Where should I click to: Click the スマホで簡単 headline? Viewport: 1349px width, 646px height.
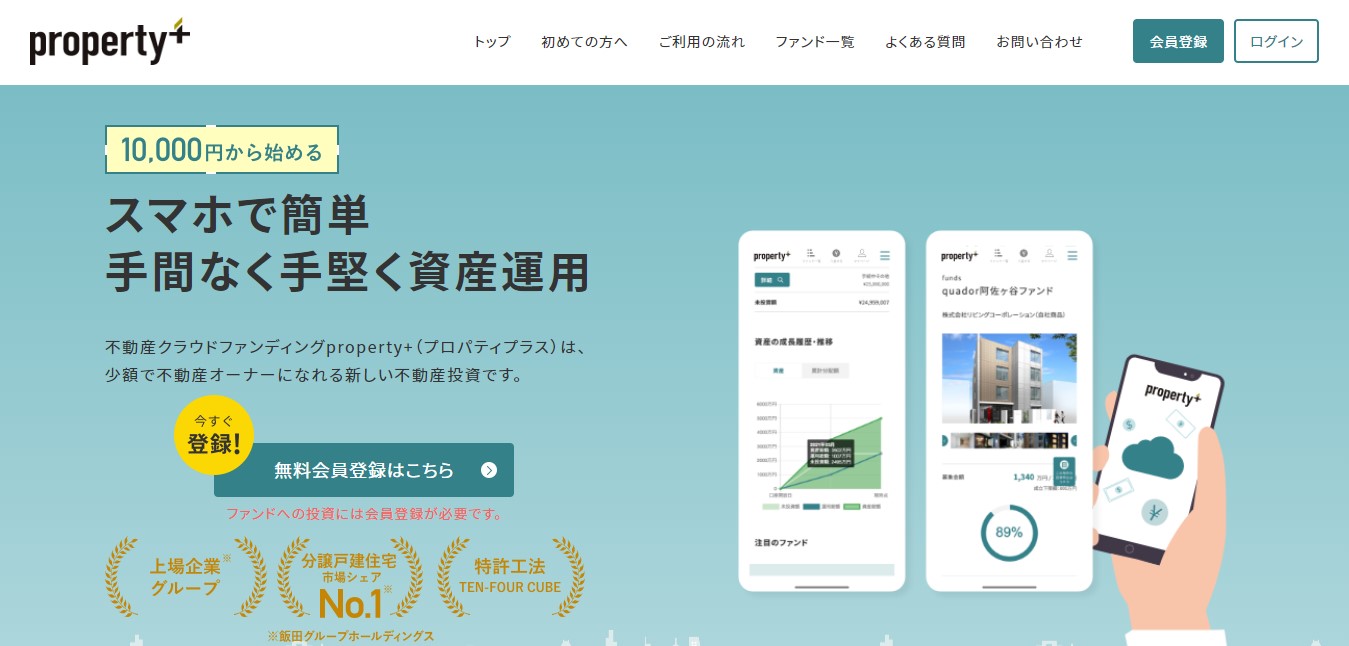point(238,213)
